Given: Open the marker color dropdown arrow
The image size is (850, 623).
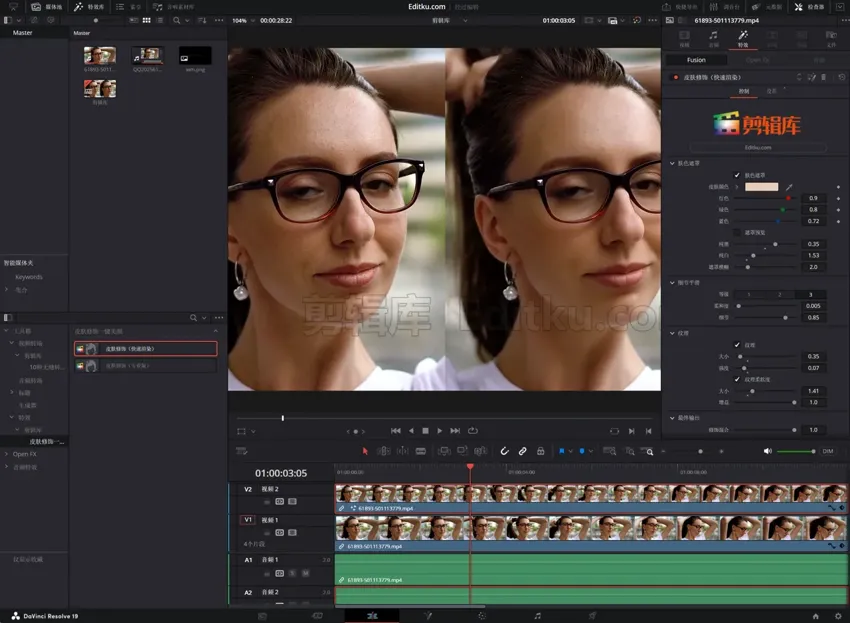Looking at the screenshot, I should pos(590,451).
